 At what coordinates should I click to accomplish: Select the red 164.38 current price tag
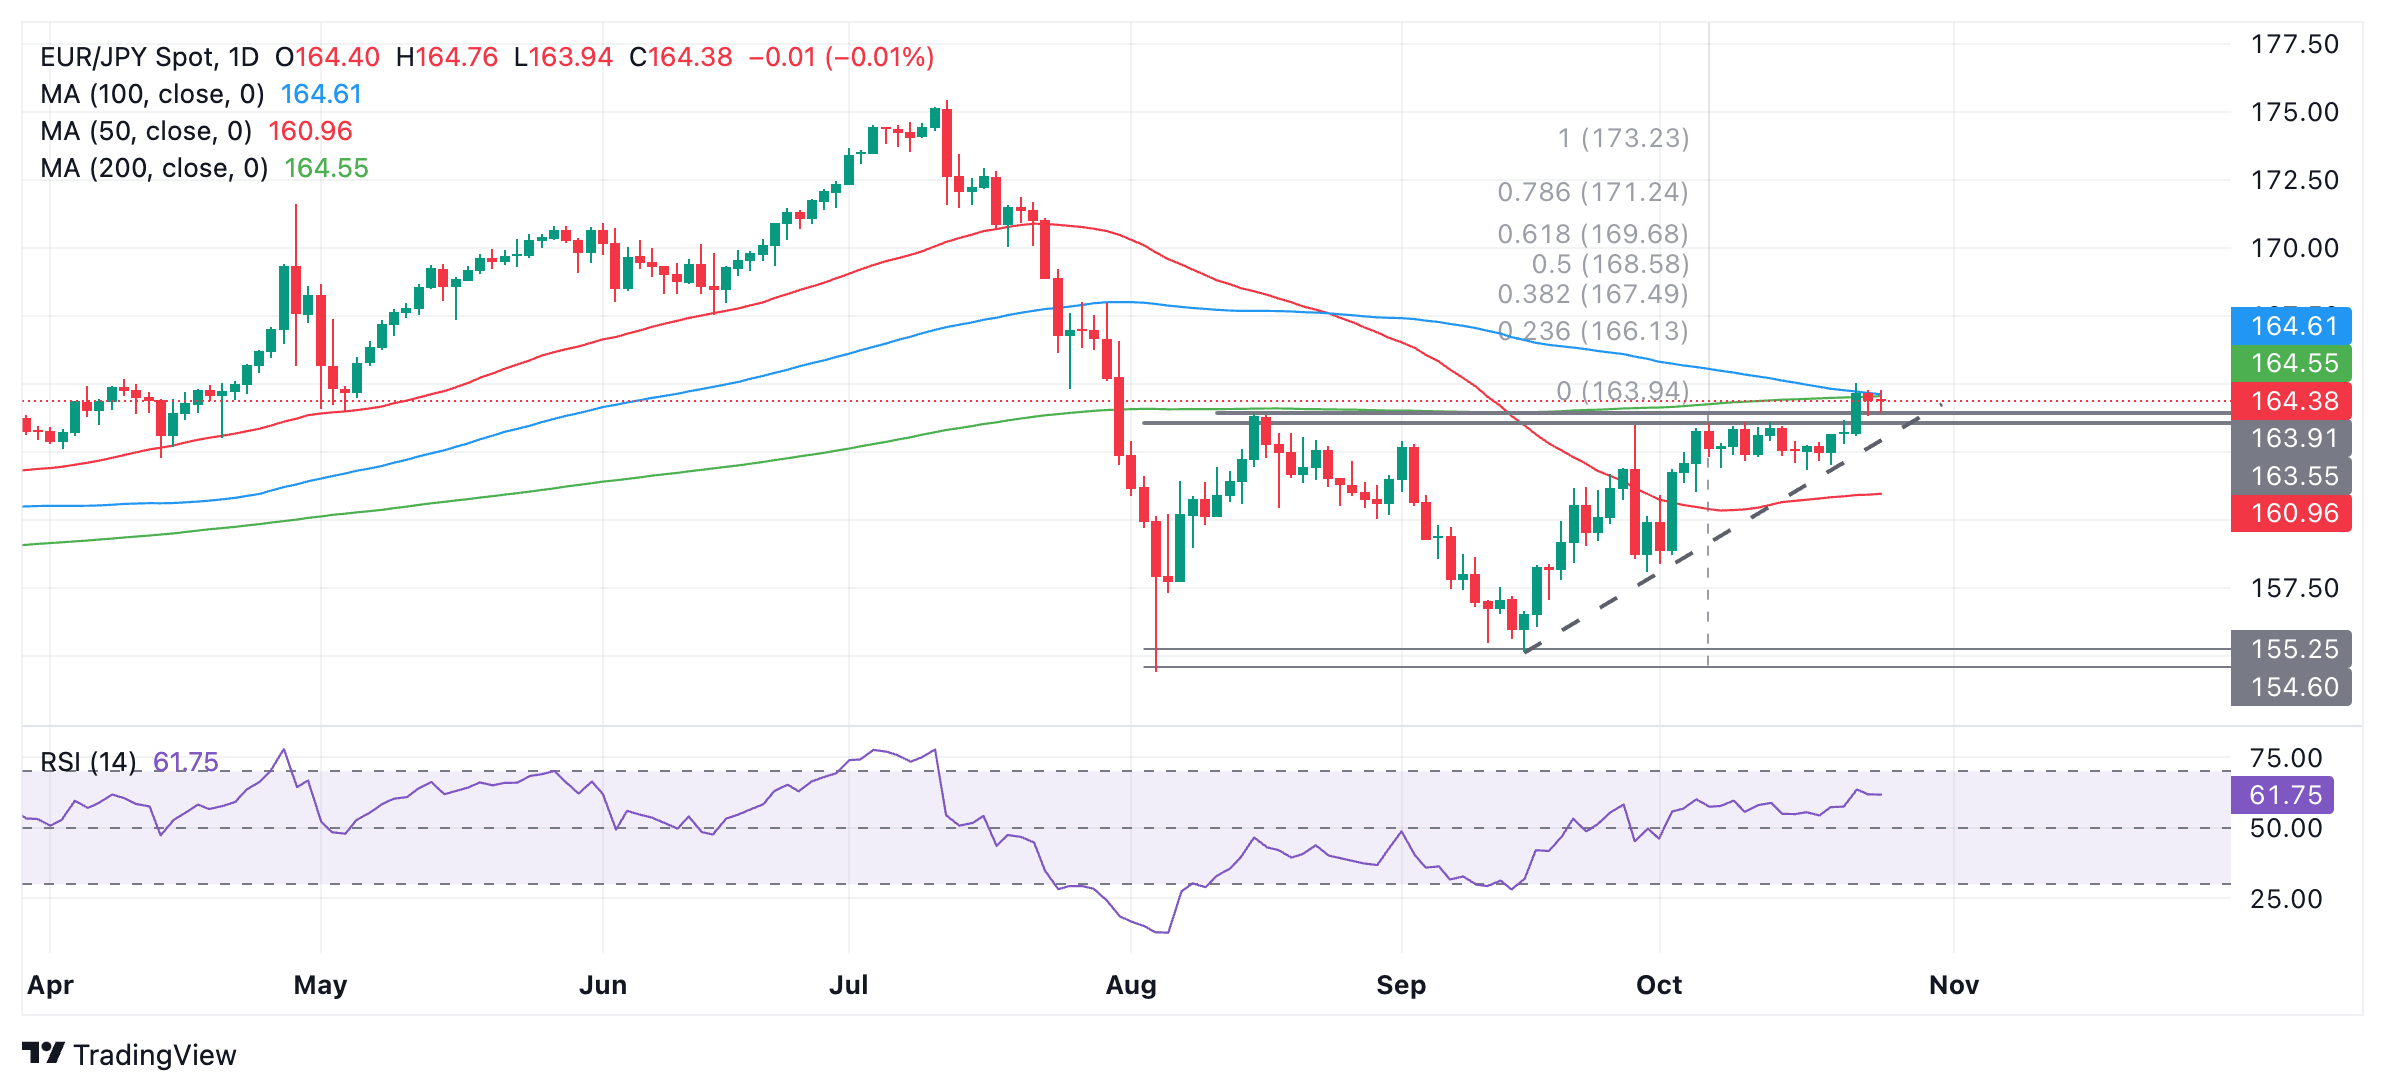click(x=2290, y=401)
